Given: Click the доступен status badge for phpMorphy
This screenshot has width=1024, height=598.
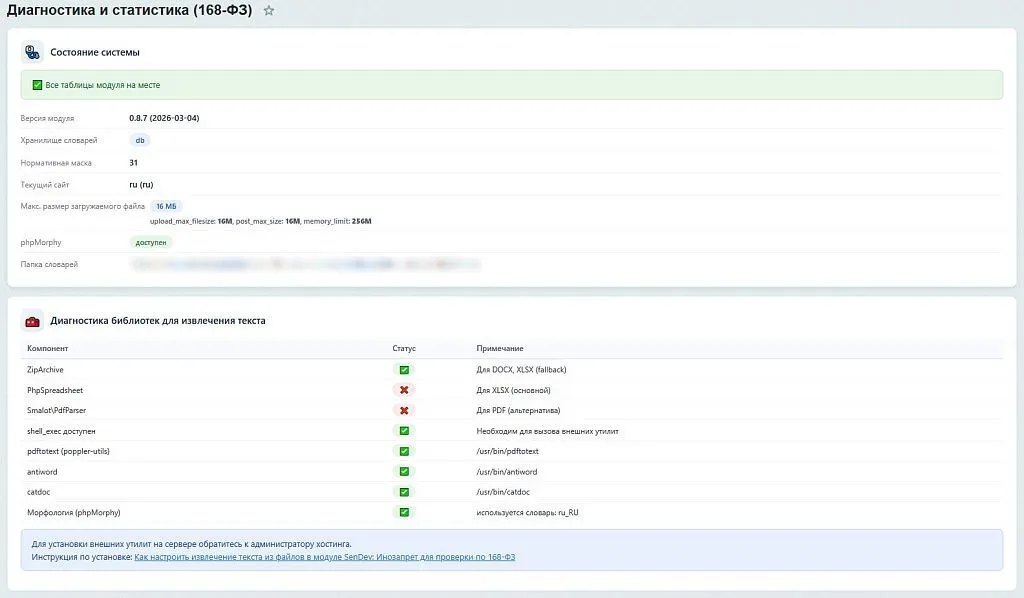Looking at the screenshot, I should pos(151,242).
